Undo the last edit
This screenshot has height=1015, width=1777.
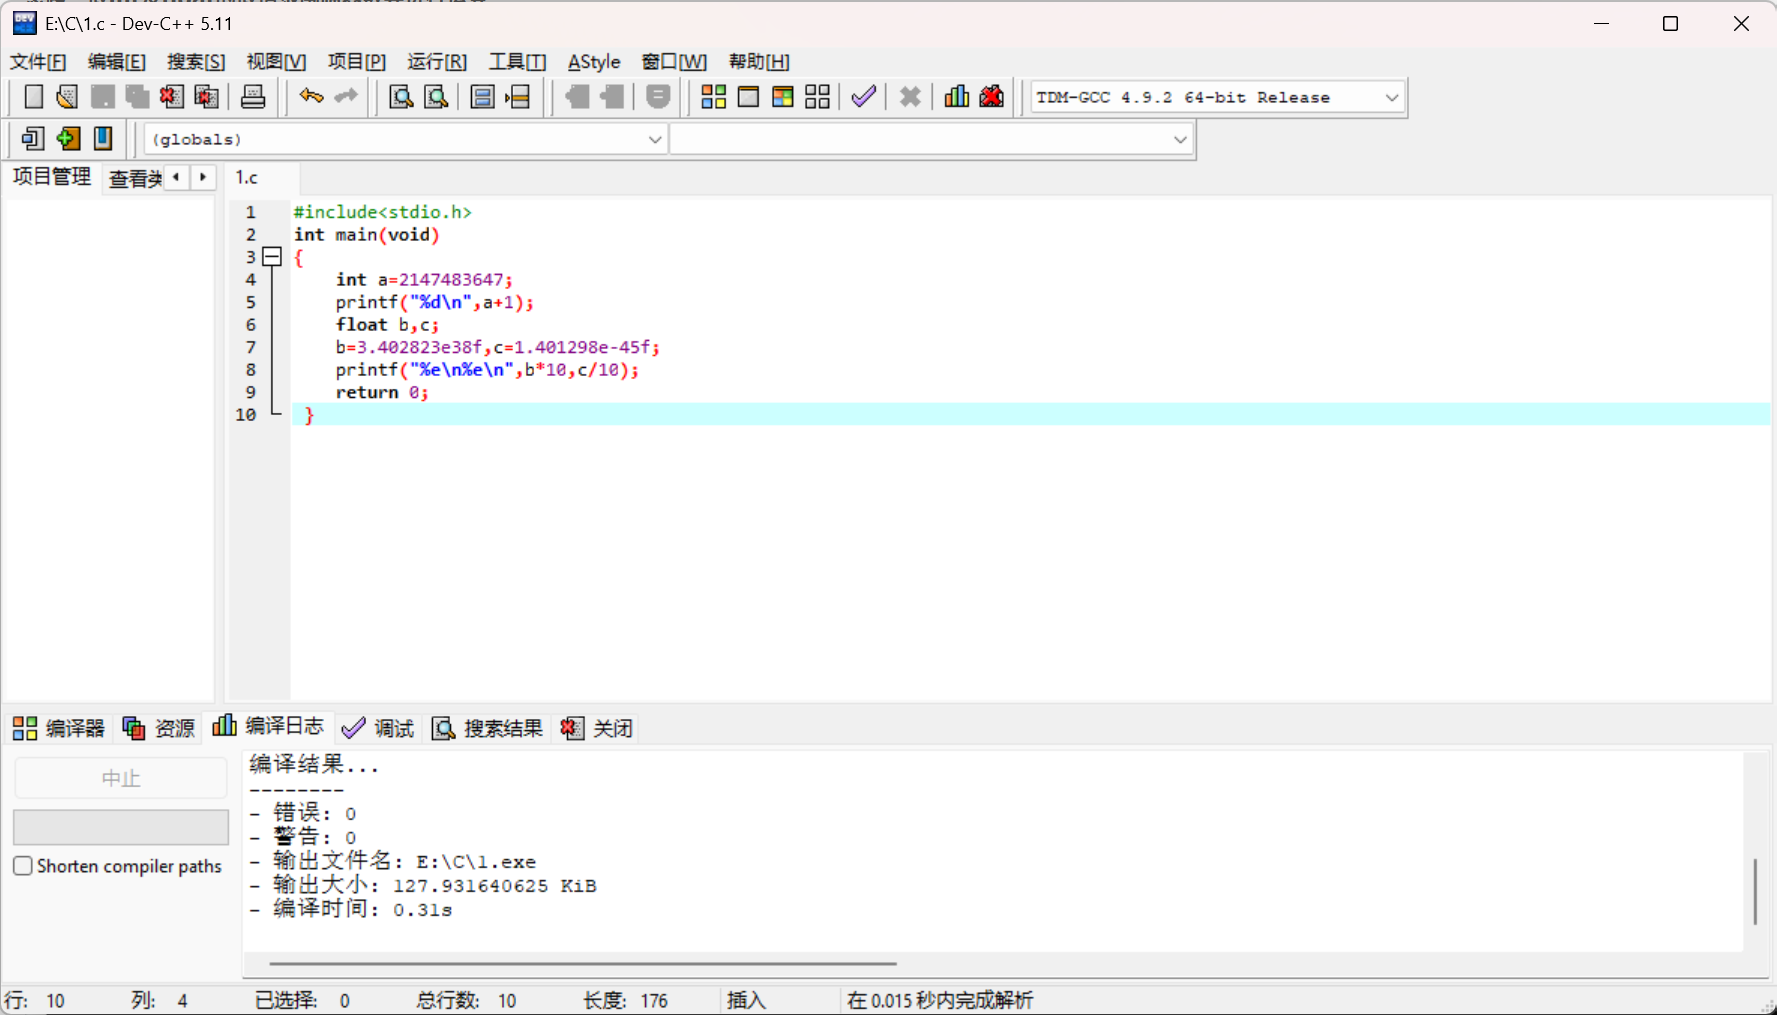(311, 97)
